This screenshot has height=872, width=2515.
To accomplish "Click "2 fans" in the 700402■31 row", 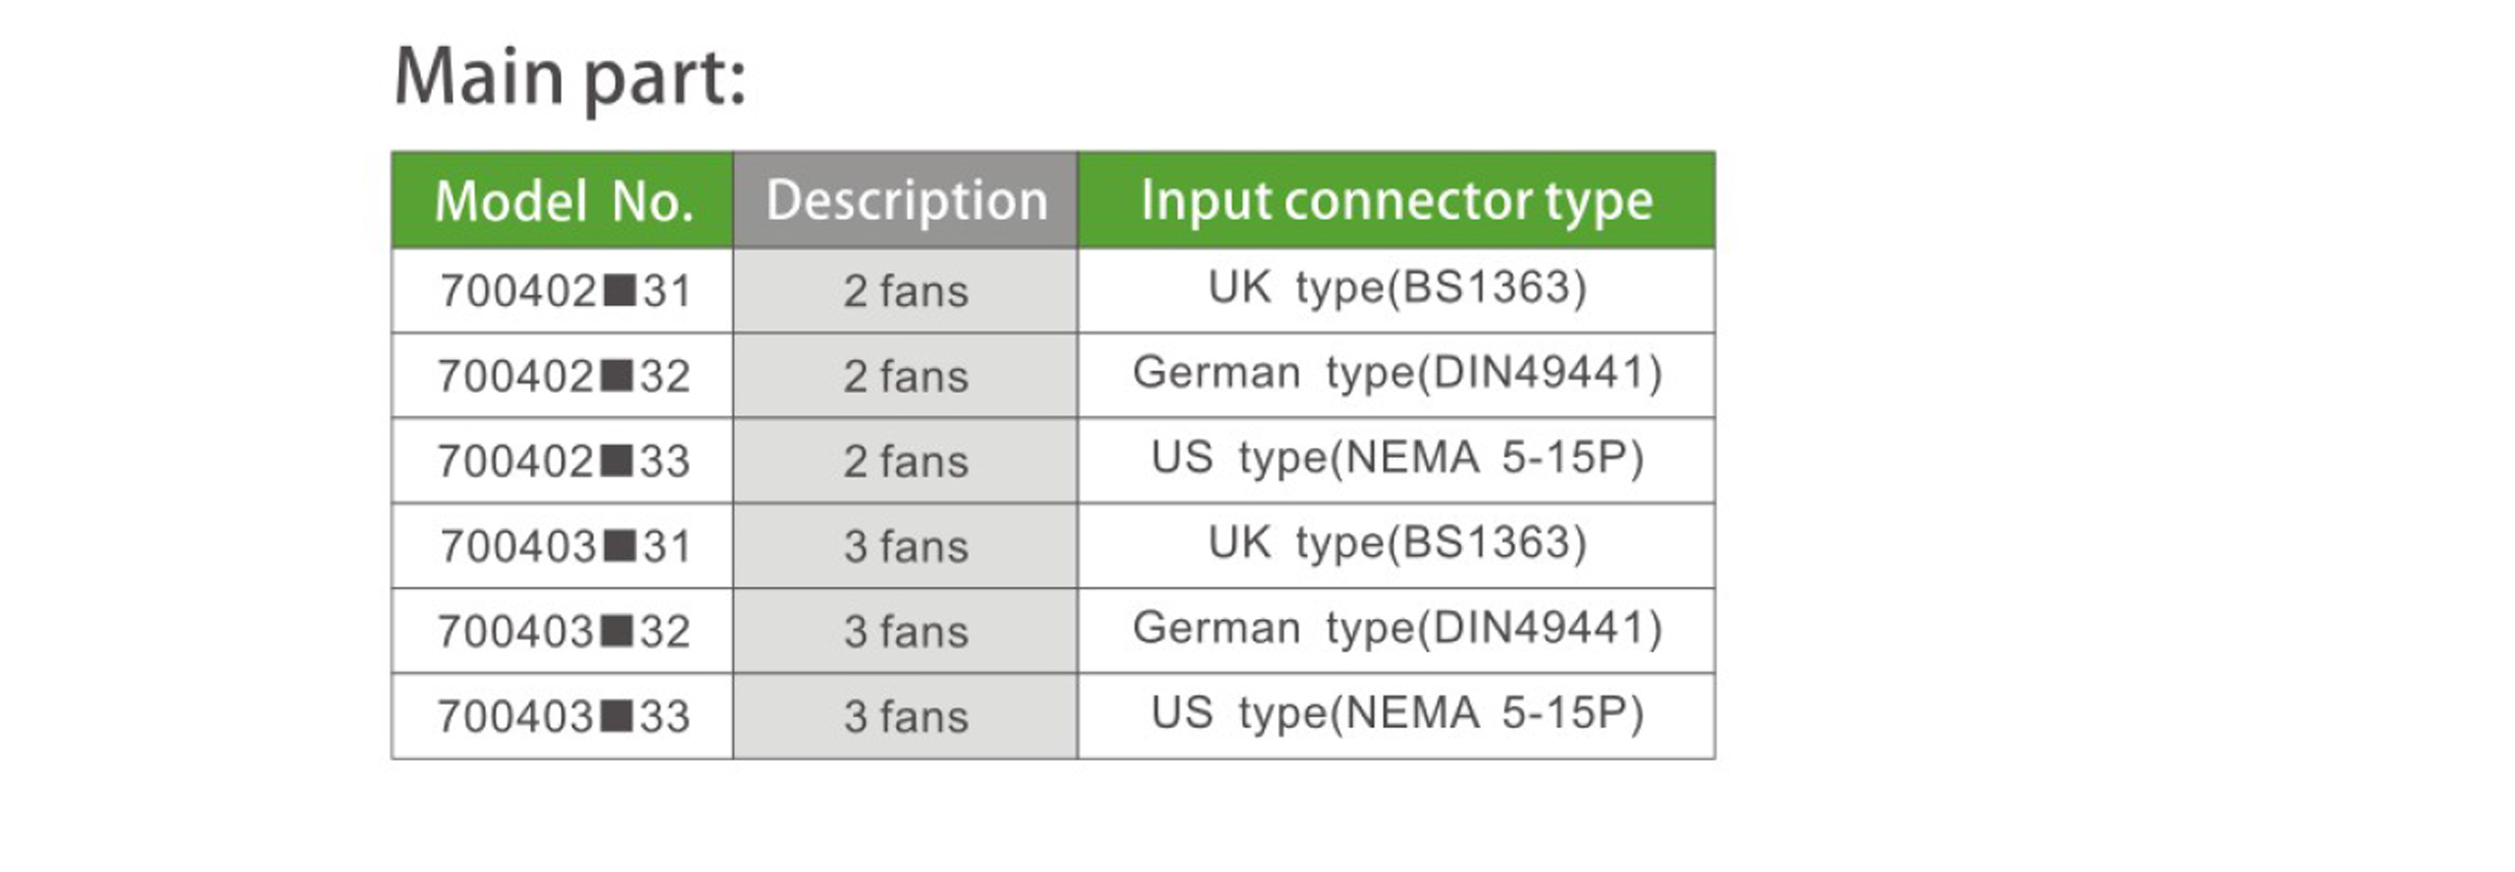I will (906, 291).
